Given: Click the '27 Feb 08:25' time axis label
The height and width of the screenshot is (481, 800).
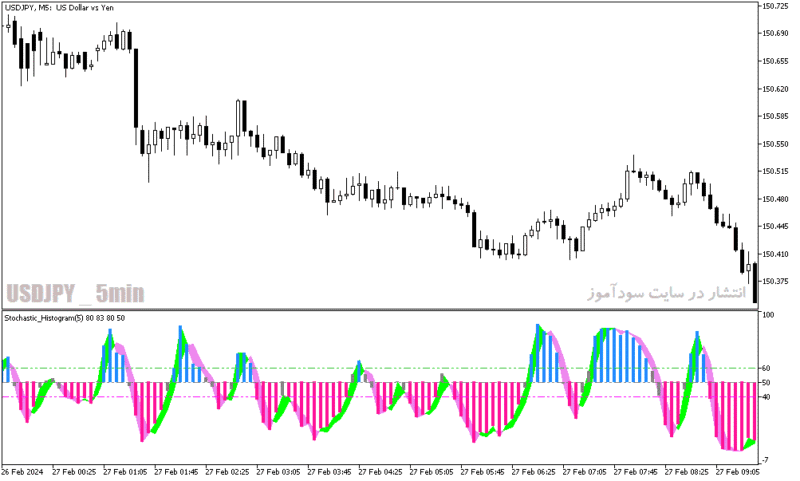Looking at the screenshot, I should [x=687, y=472].
